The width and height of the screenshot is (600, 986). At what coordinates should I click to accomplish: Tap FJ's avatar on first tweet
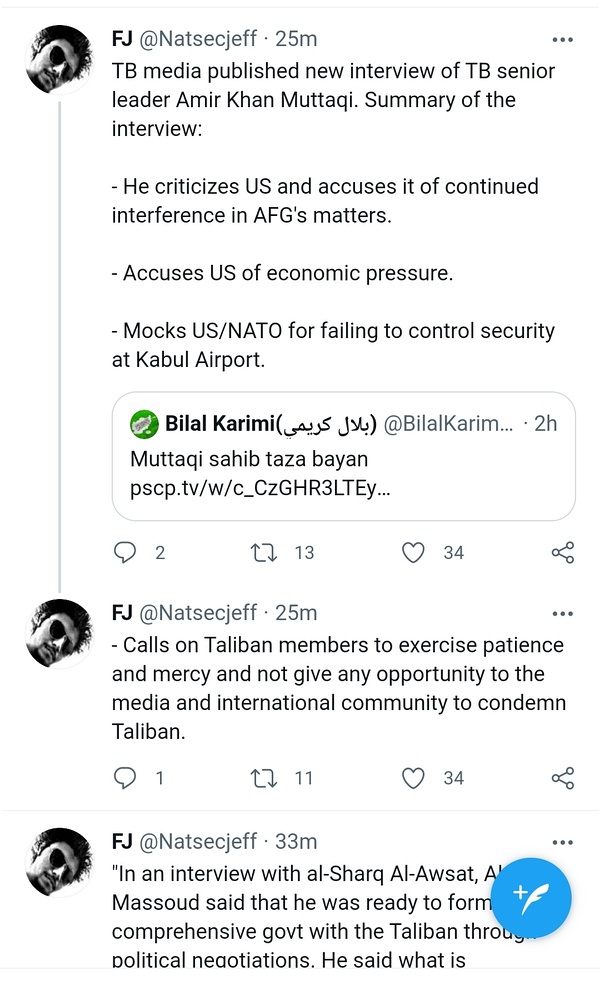[58, 60]
